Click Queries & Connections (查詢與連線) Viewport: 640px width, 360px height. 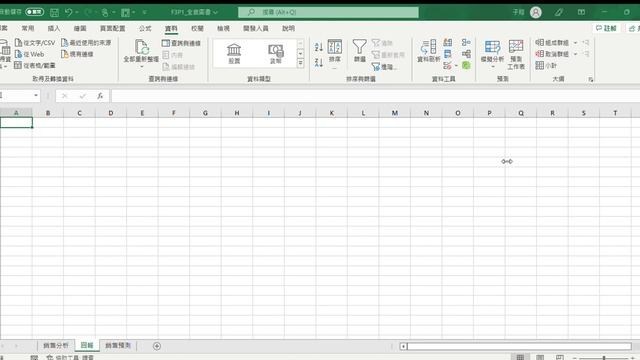(x=181, y=43)
